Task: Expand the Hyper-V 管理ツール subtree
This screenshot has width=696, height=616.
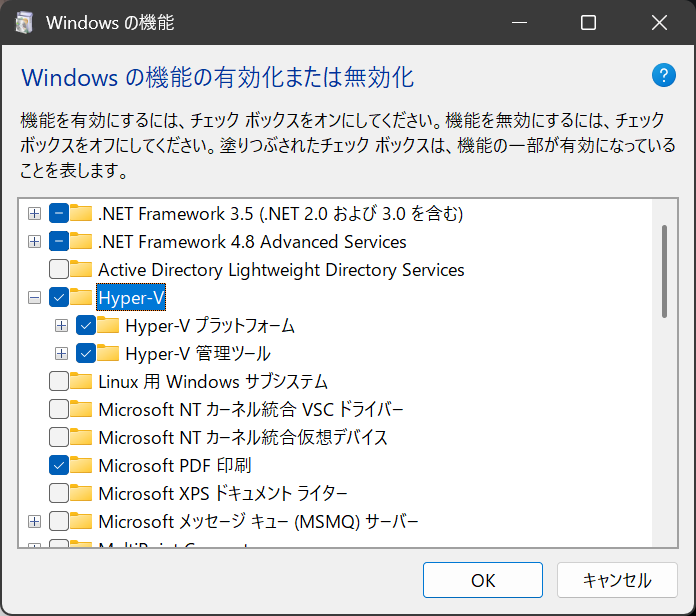Action: click(x=62, y=353)
